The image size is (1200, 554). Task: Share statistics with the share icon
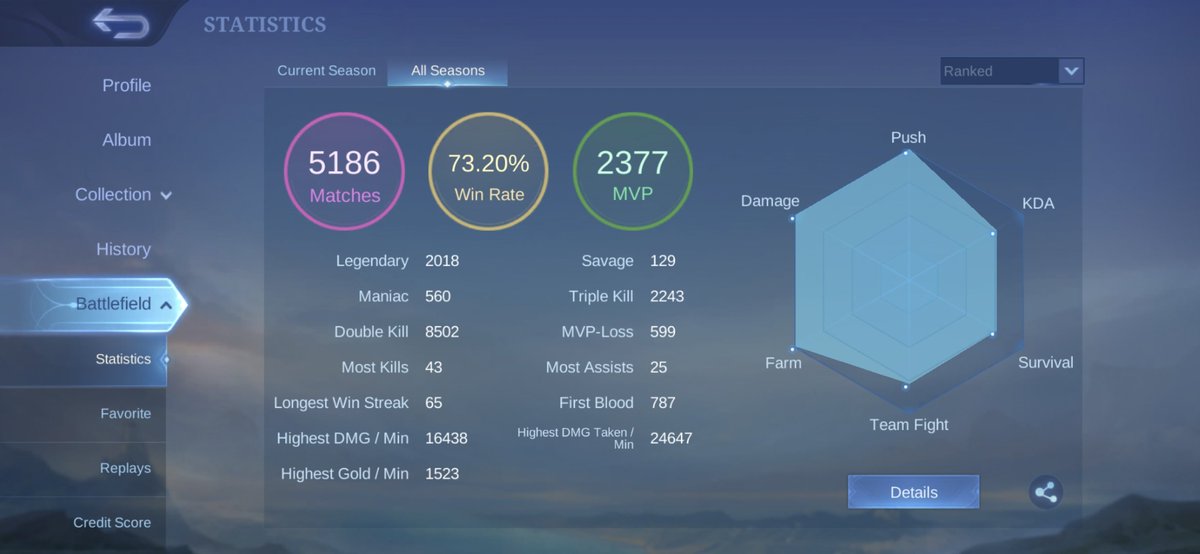pos(1045,492)
